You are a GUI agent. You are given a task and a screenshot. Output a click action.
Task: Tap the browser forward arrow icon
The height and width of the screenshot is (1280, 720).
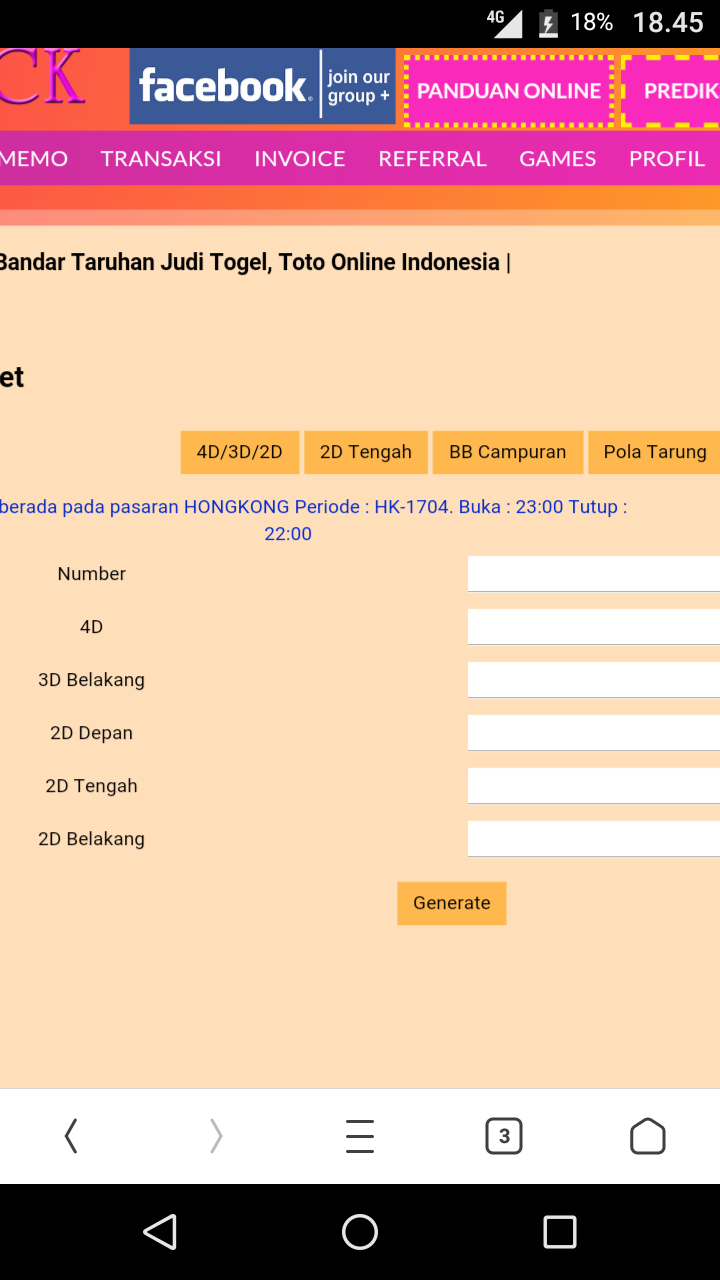[x=216, y=1136]
